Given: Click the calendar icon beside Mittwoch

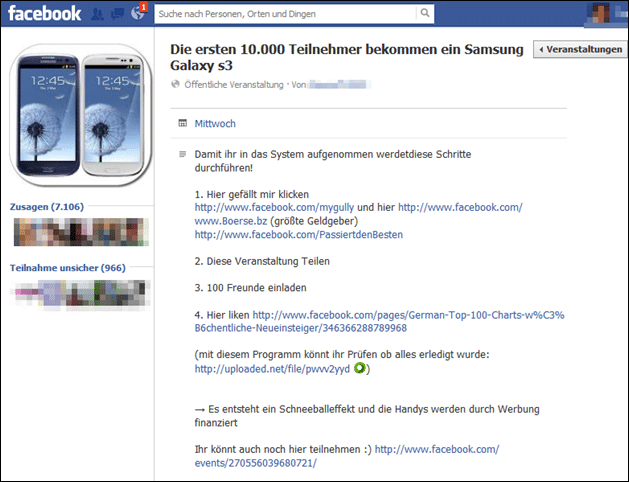Looking at the screenshot, I should [x=183, y=123].
